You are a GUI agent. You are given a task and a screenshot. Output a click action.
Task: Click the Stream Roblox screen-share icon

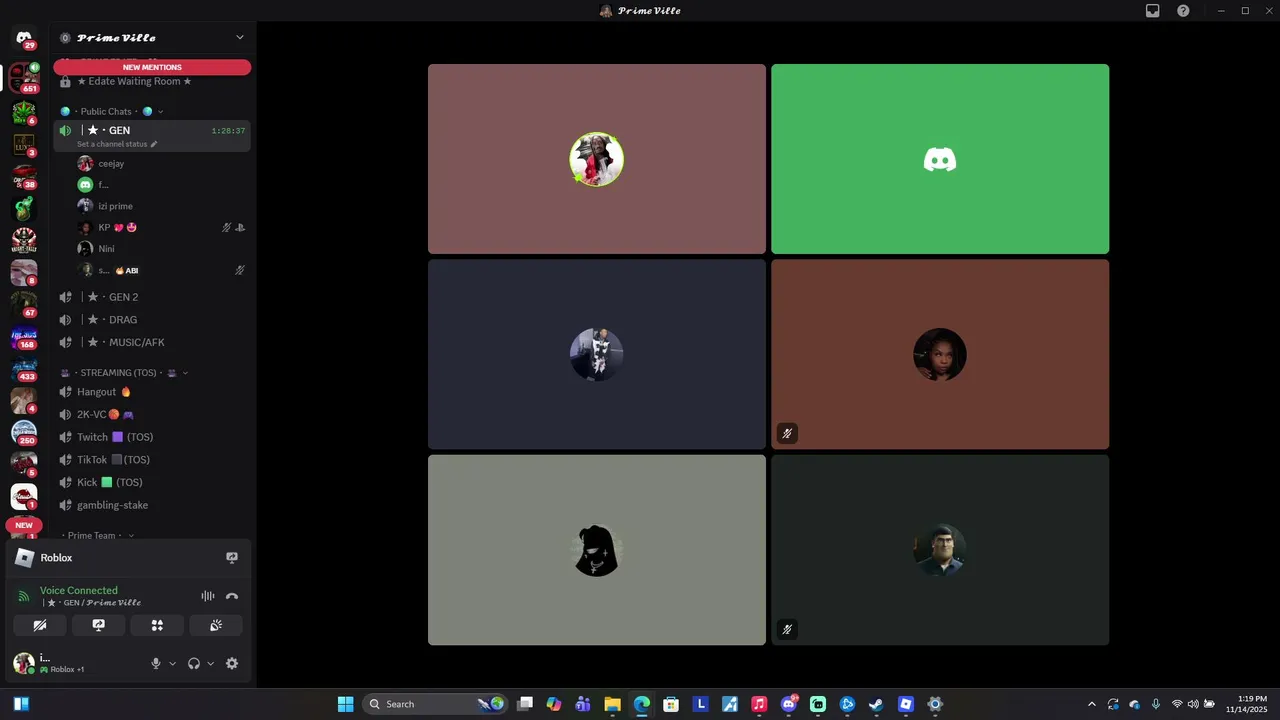232,558
